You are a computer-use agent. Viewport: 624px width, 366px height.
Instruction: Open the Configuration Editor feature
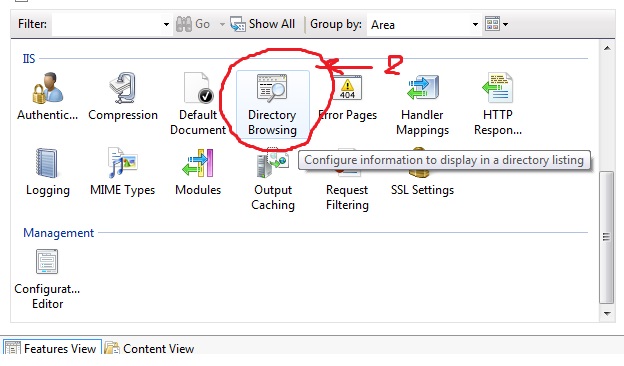[x=47, y=279]
